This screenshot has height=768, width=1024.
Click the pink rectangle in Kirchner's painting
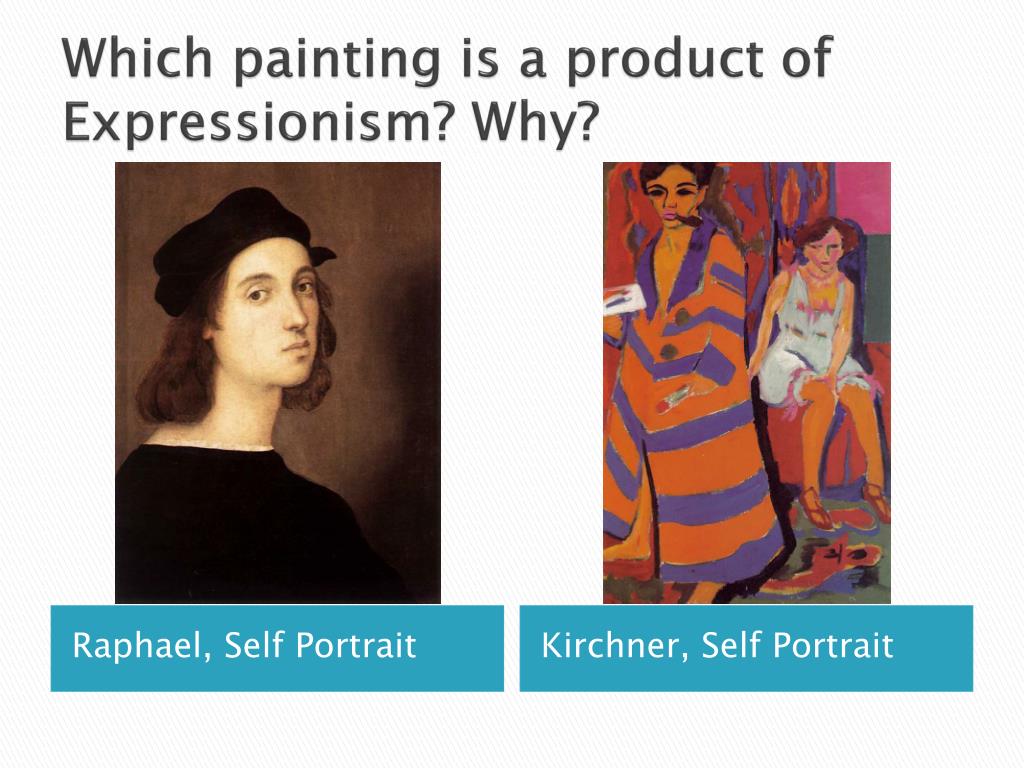tap(863, 197)
